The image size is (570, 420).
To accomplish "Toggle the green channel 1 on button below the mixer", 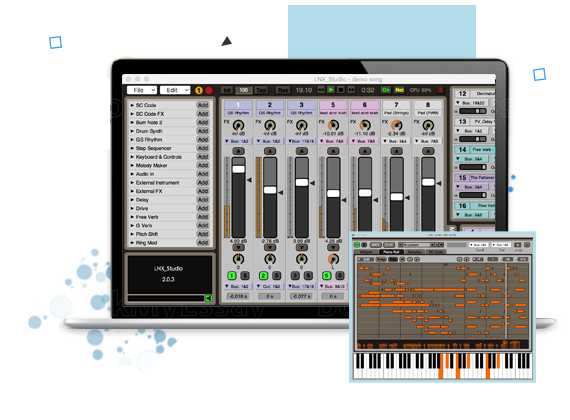I will point(232,276).
